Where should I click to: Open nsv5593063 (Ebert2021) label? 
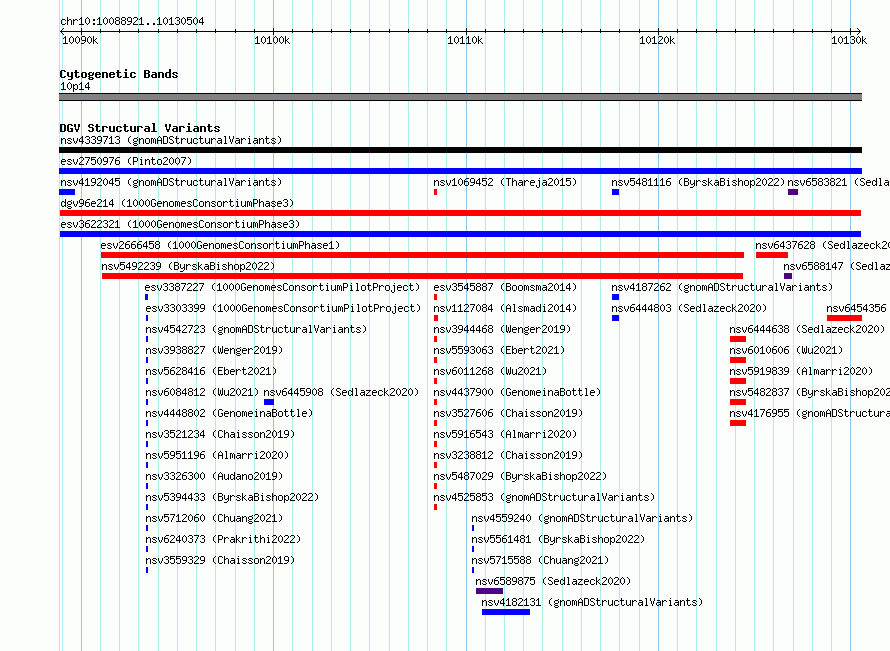499,350
